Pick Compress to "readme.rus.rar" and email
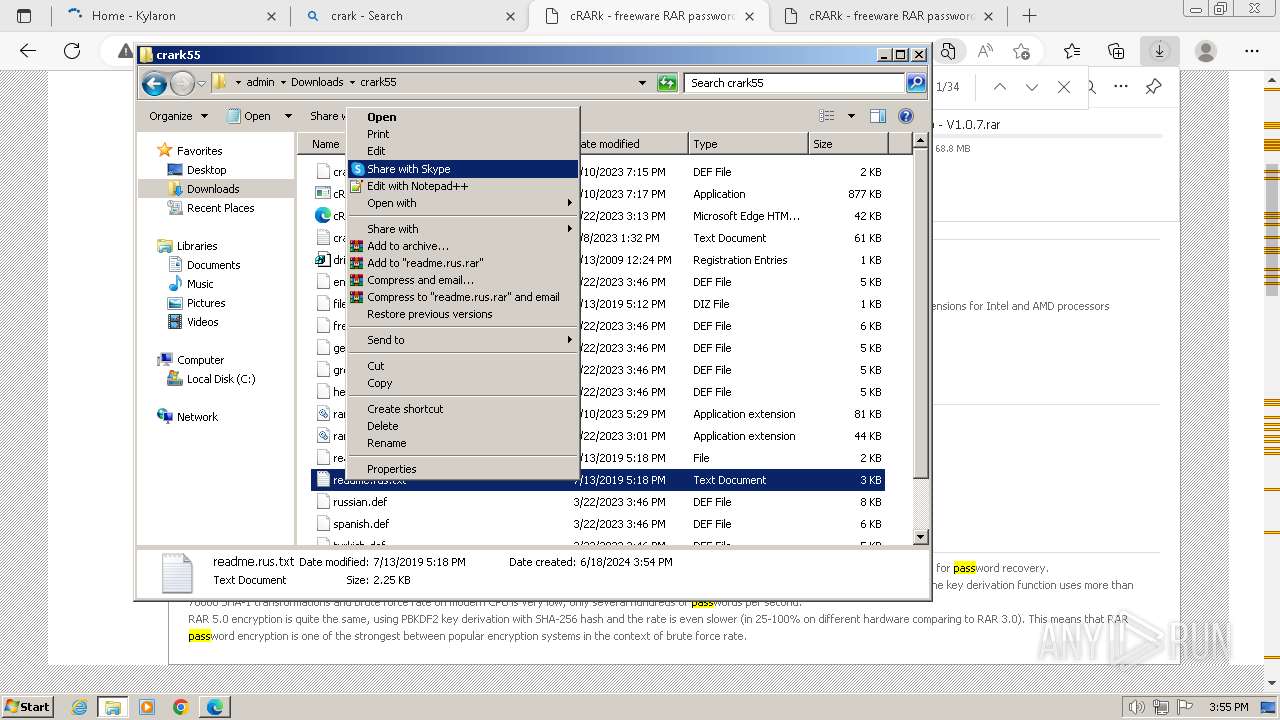 click(462, 297)
